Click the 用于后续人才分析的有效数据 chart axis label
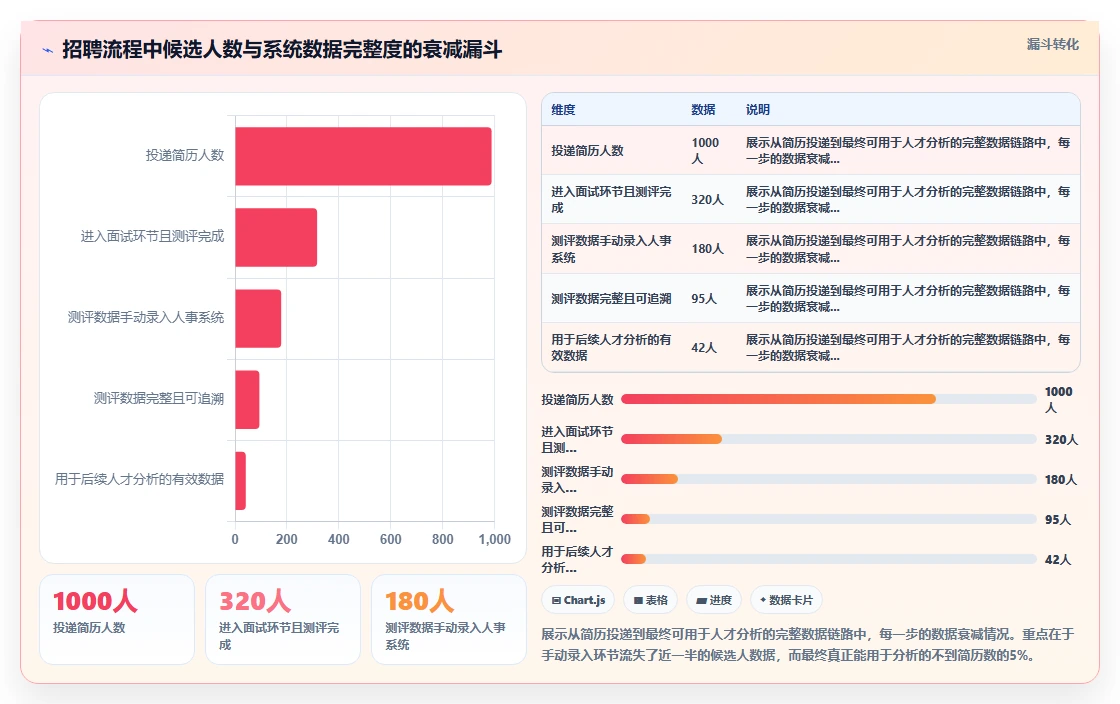The image size is (1120, 704). tap(139, 479)
